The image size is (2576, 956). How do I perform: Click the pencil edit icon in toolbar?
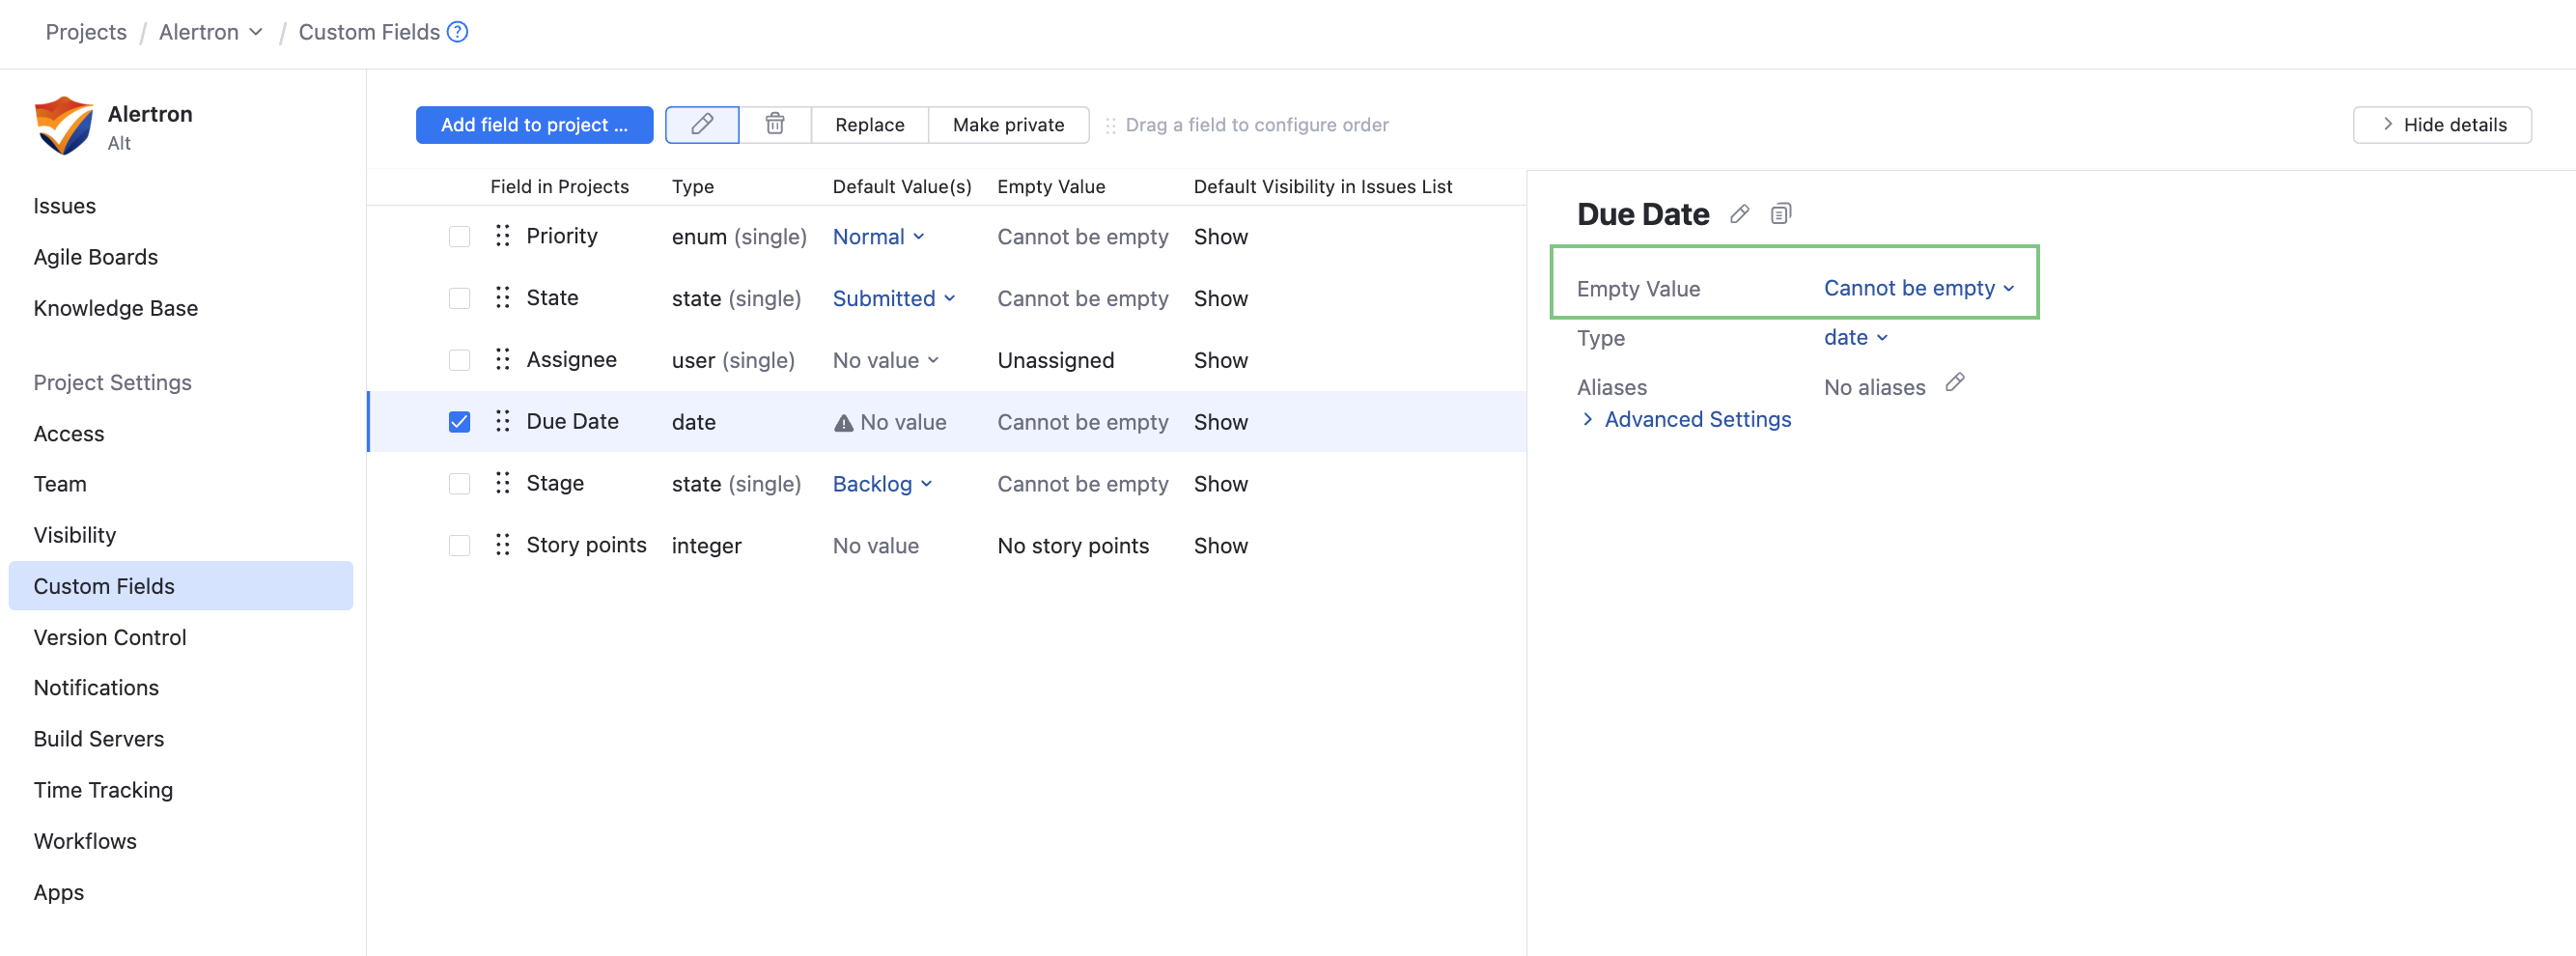(701, 124)
